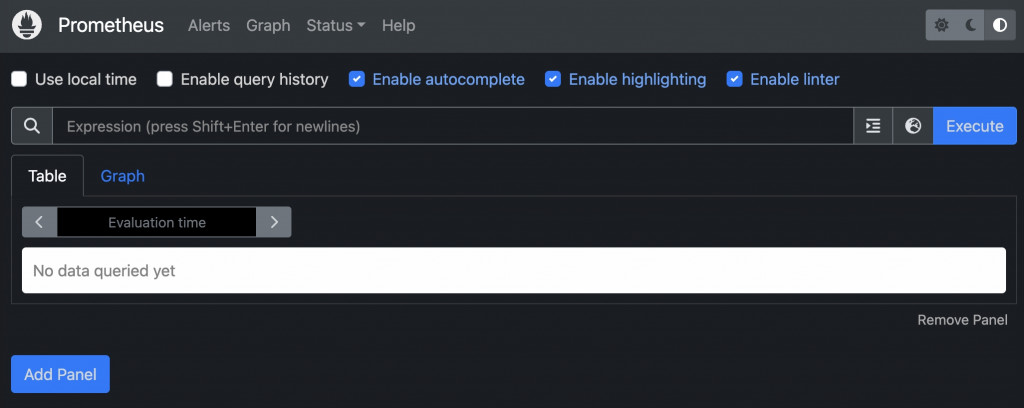1024x408 pixels.
Task: Expand the Status dropdown menu
Action: coord(335,26)
